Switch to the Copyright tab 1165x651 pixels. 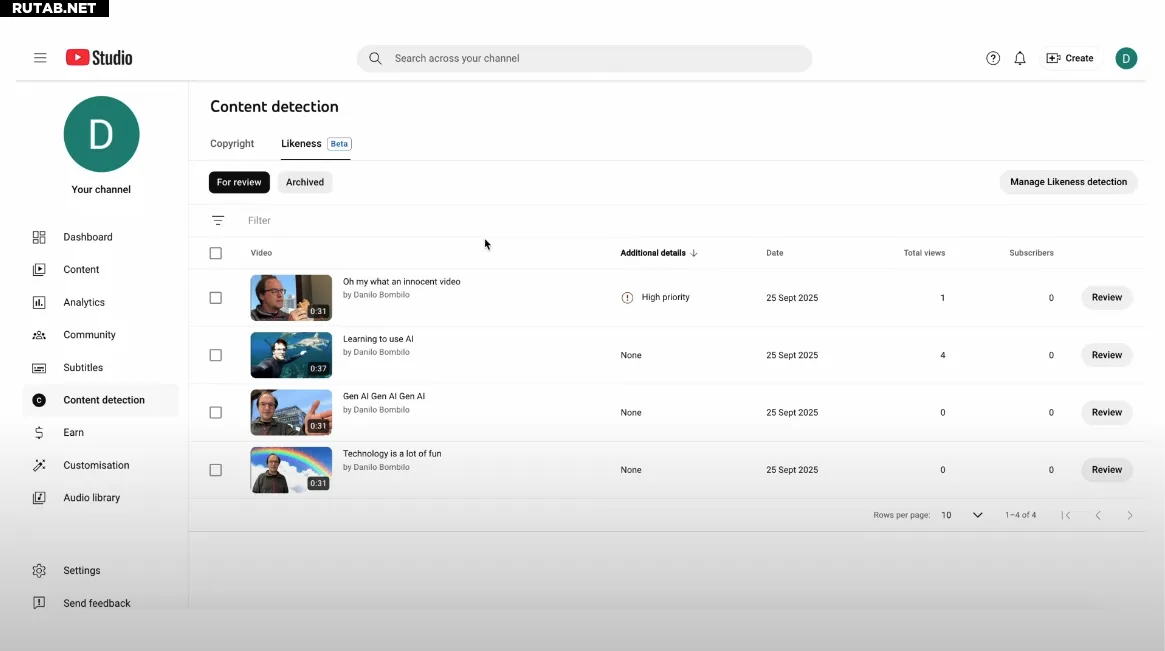coord(232,144)
